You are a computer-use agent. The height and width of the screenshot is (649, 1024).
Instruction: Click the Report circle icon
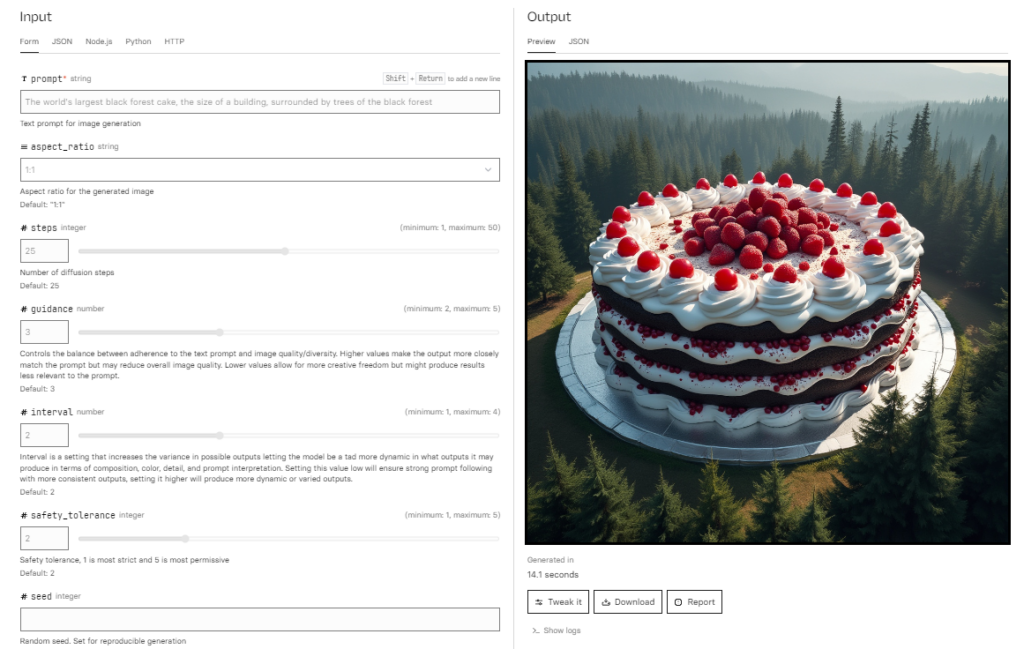pos(678,602)
